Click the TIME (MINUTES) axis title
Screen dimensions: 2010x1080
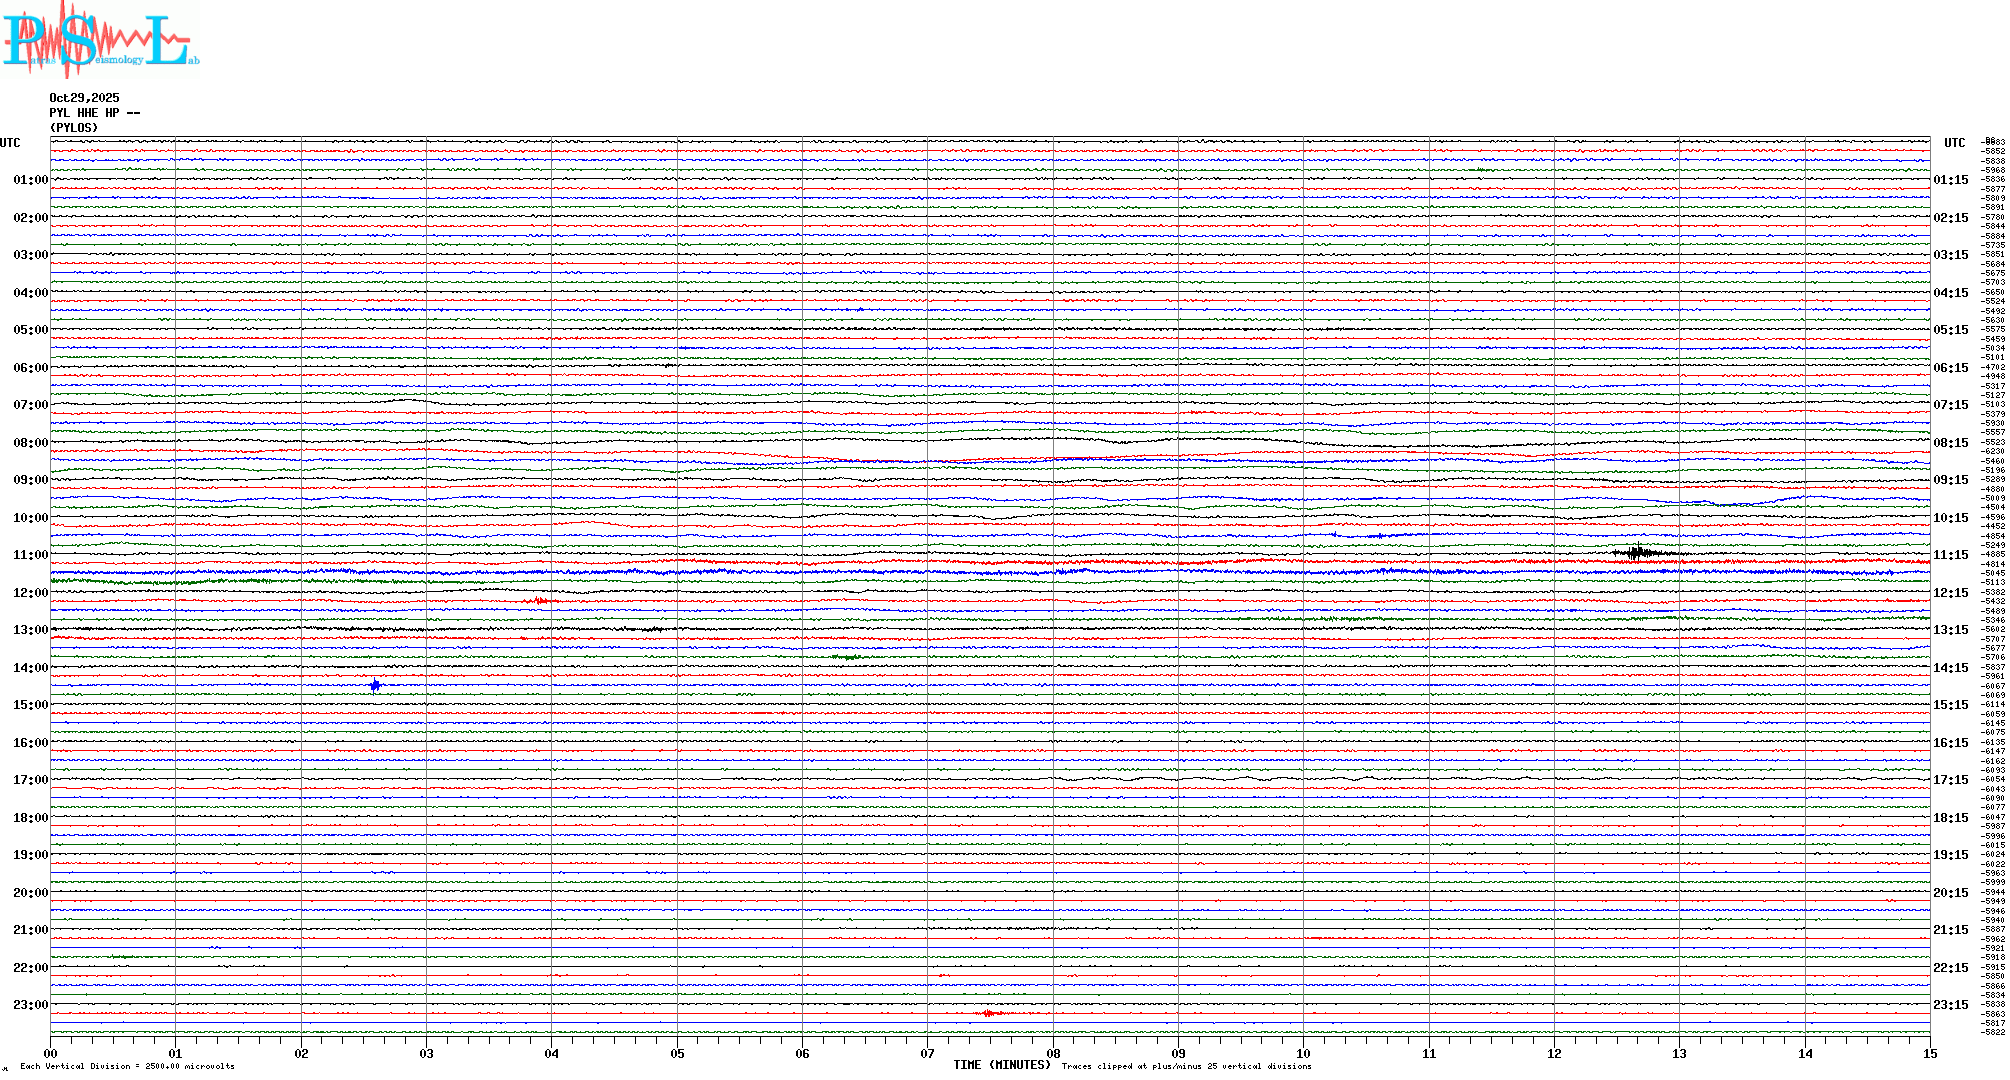[1002, 1065]
